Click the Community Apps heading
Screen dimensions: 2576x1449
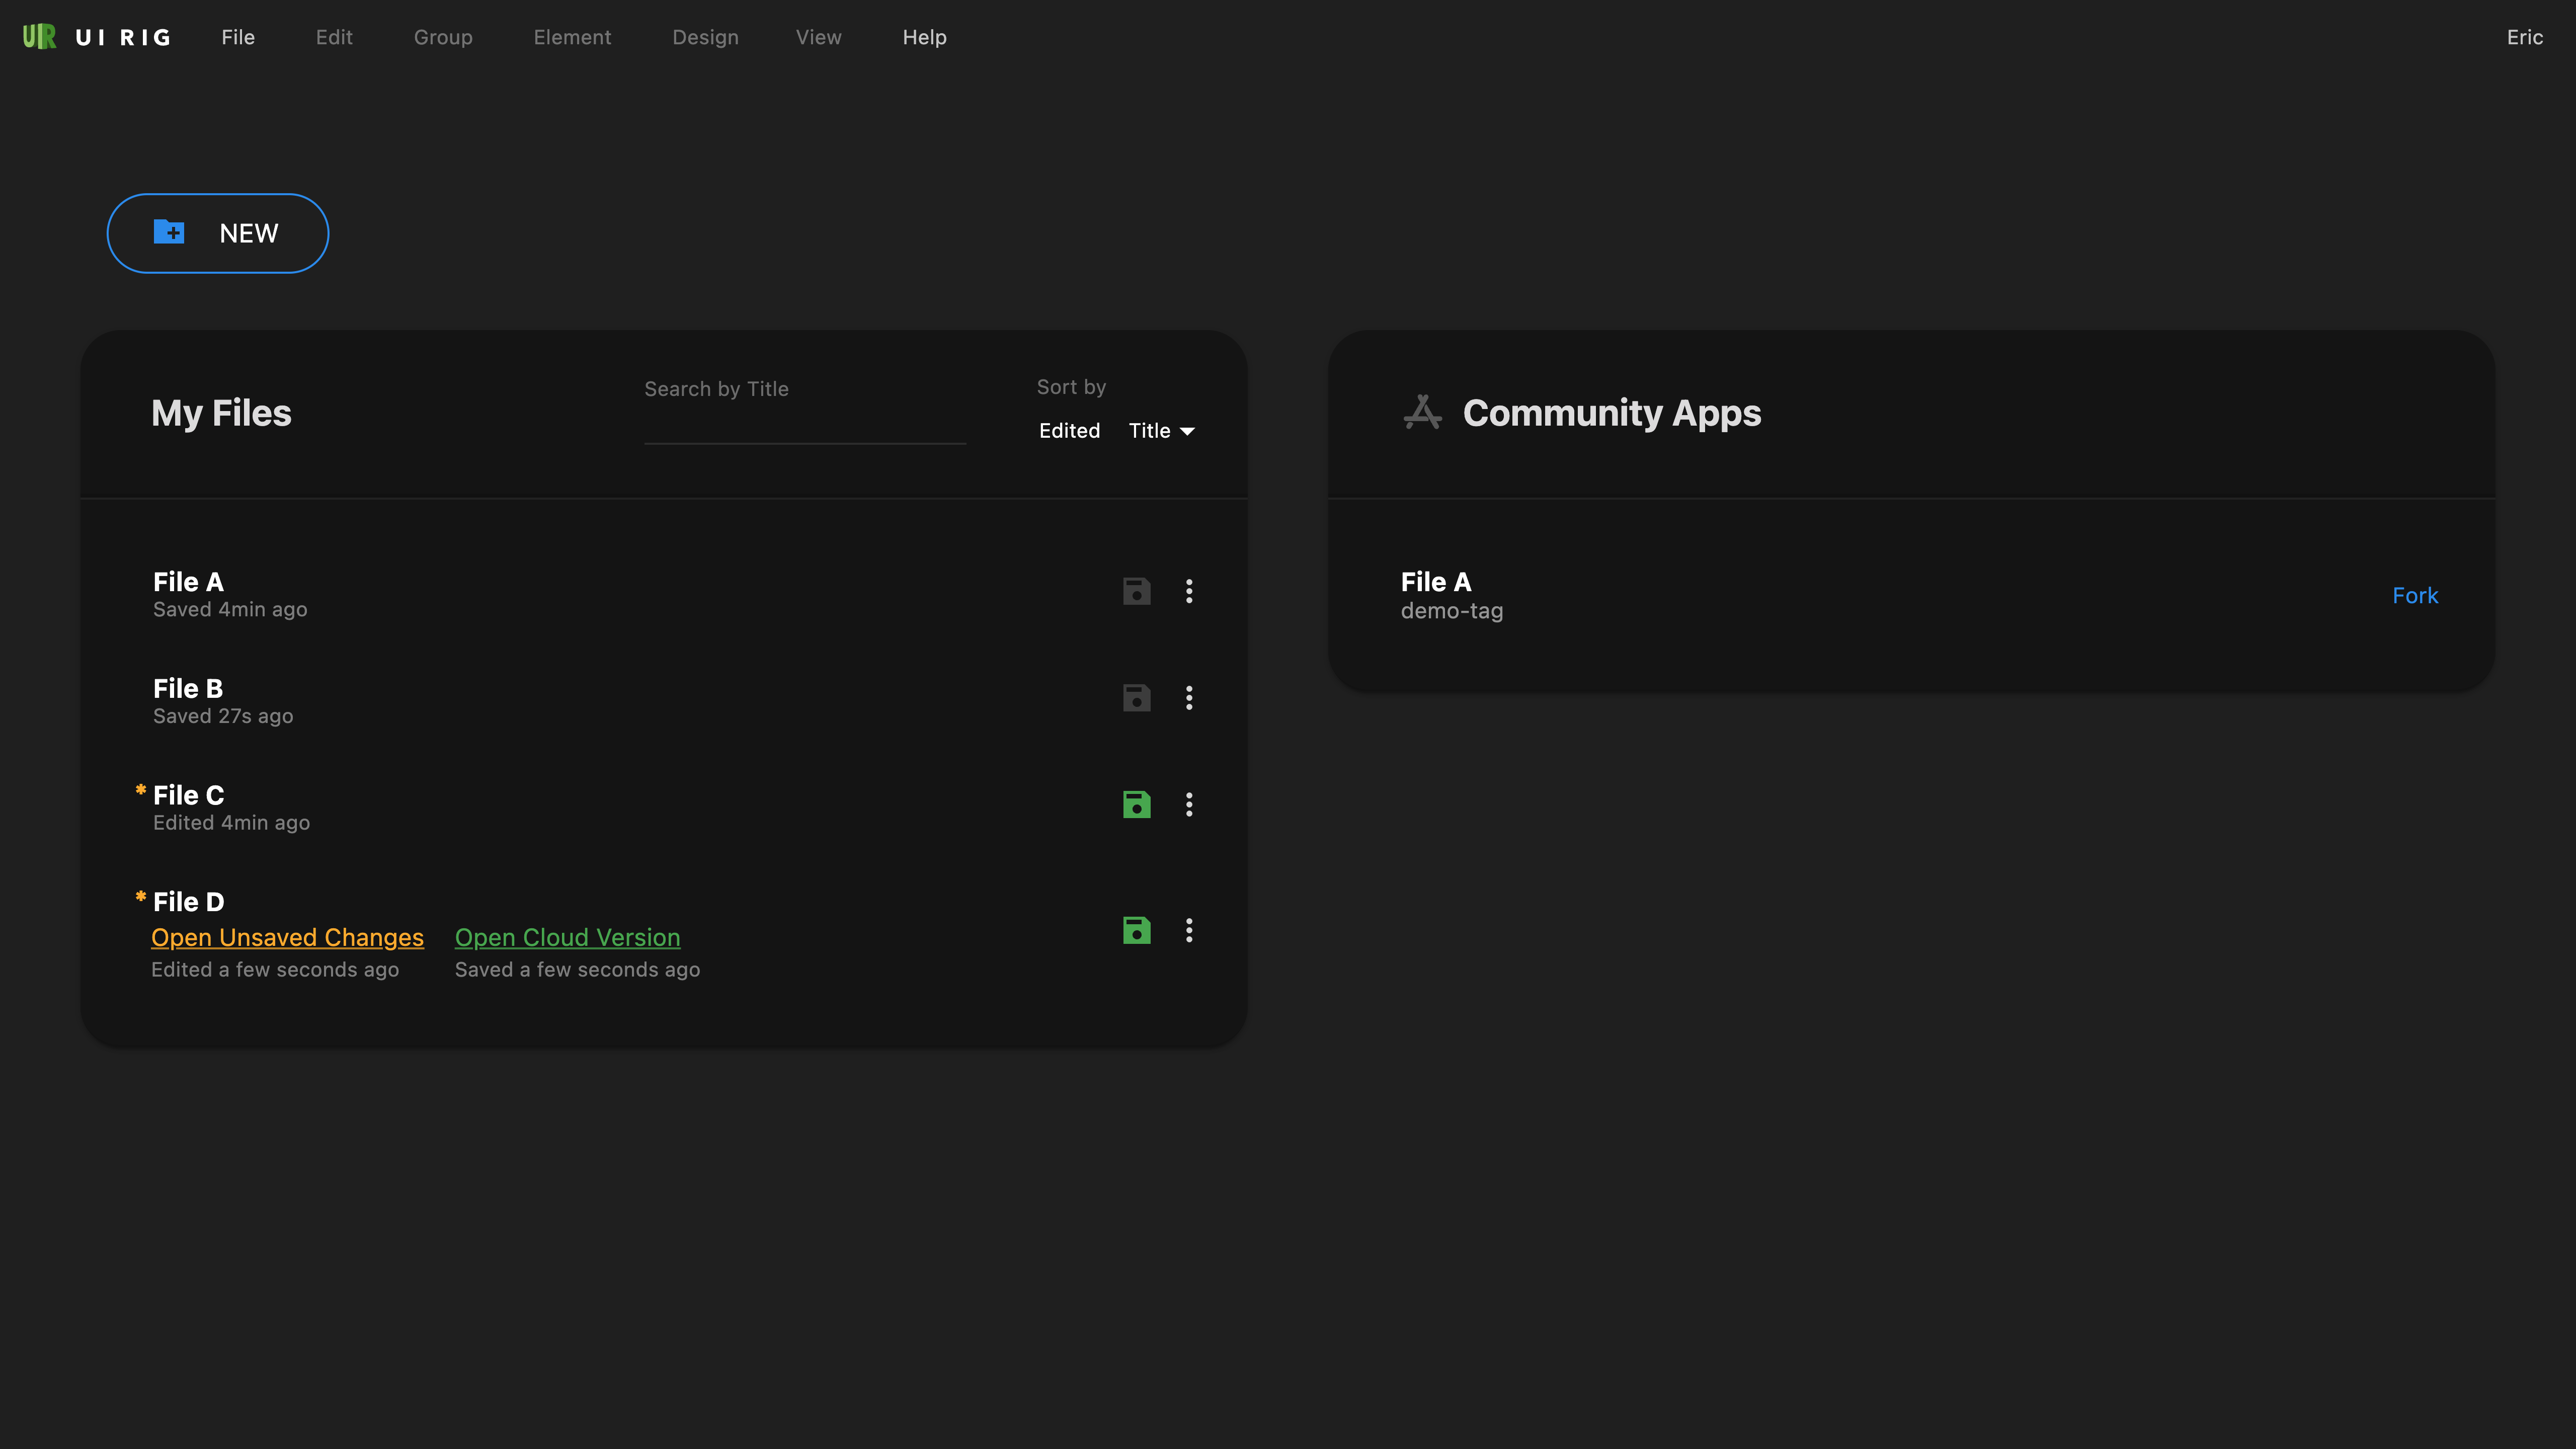tap(1612, 413)
